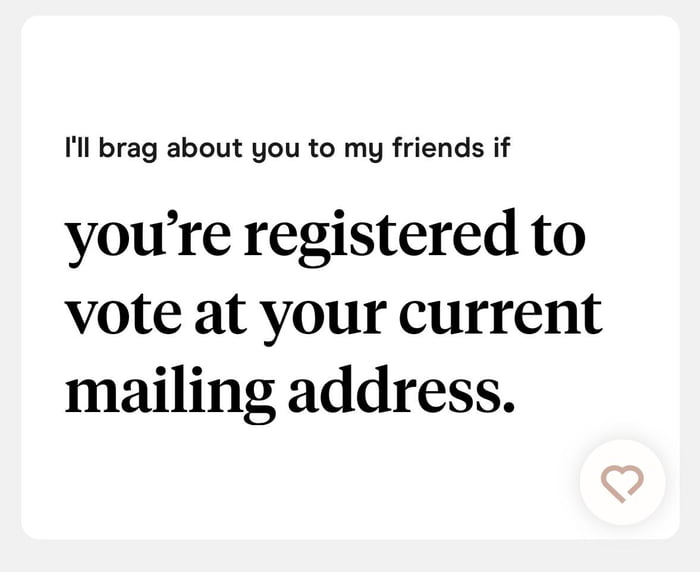The width and height of the screenshot is (700, 572).
Task: Click the word "current" in the answer
Action: [501, 314]
